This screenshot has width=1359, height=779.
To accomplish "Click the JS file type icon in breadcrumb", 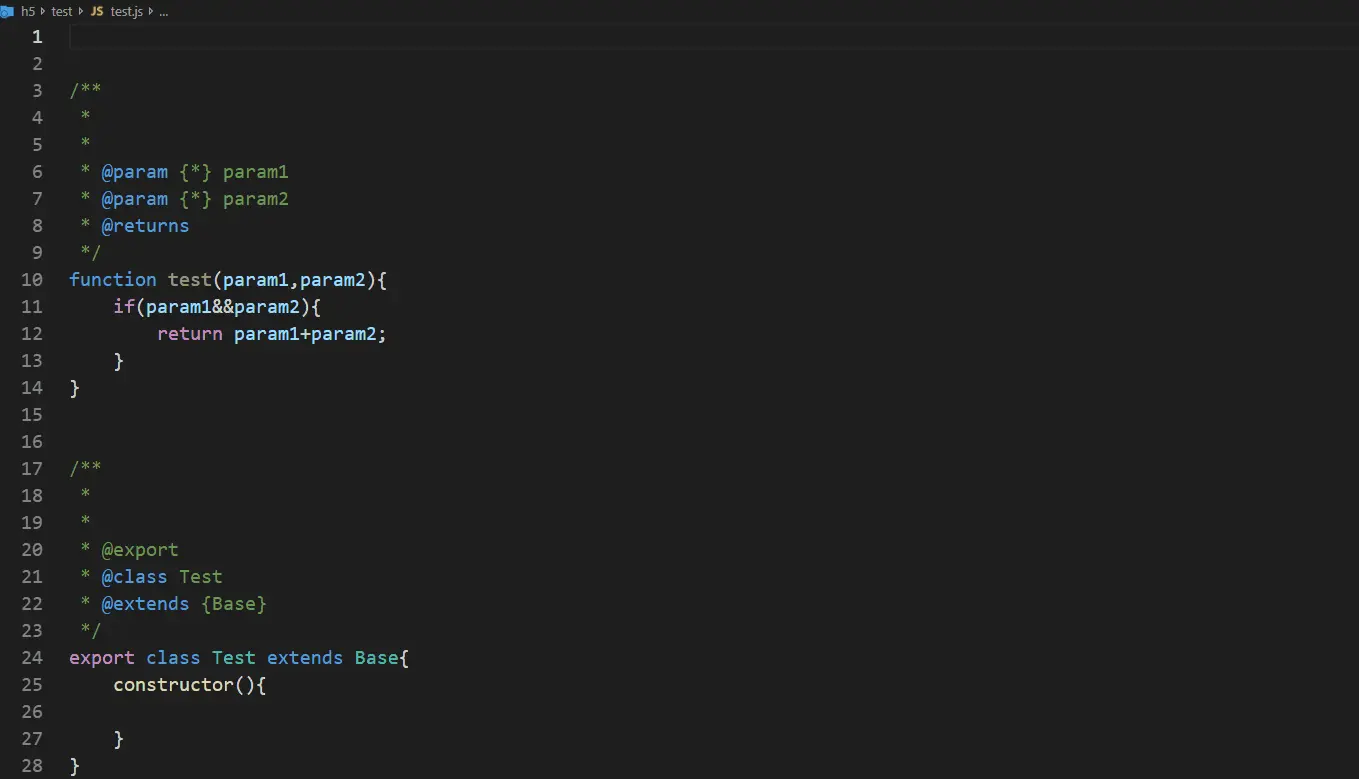I will [x=97, y=12].
